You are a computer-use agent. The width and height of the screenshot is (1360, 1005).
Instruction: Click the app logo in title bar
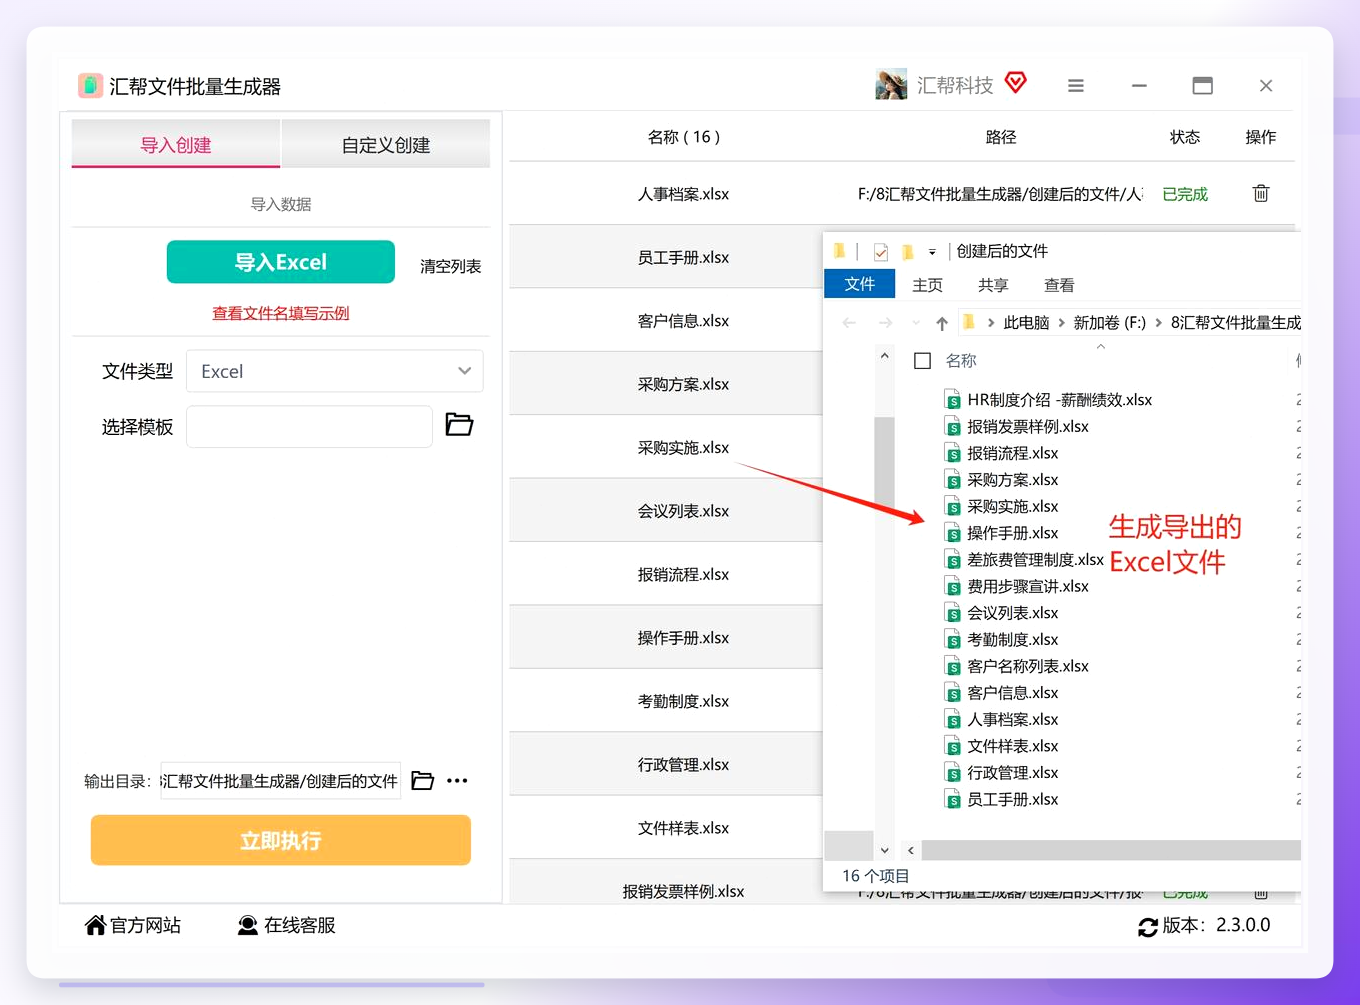(90, 85)
